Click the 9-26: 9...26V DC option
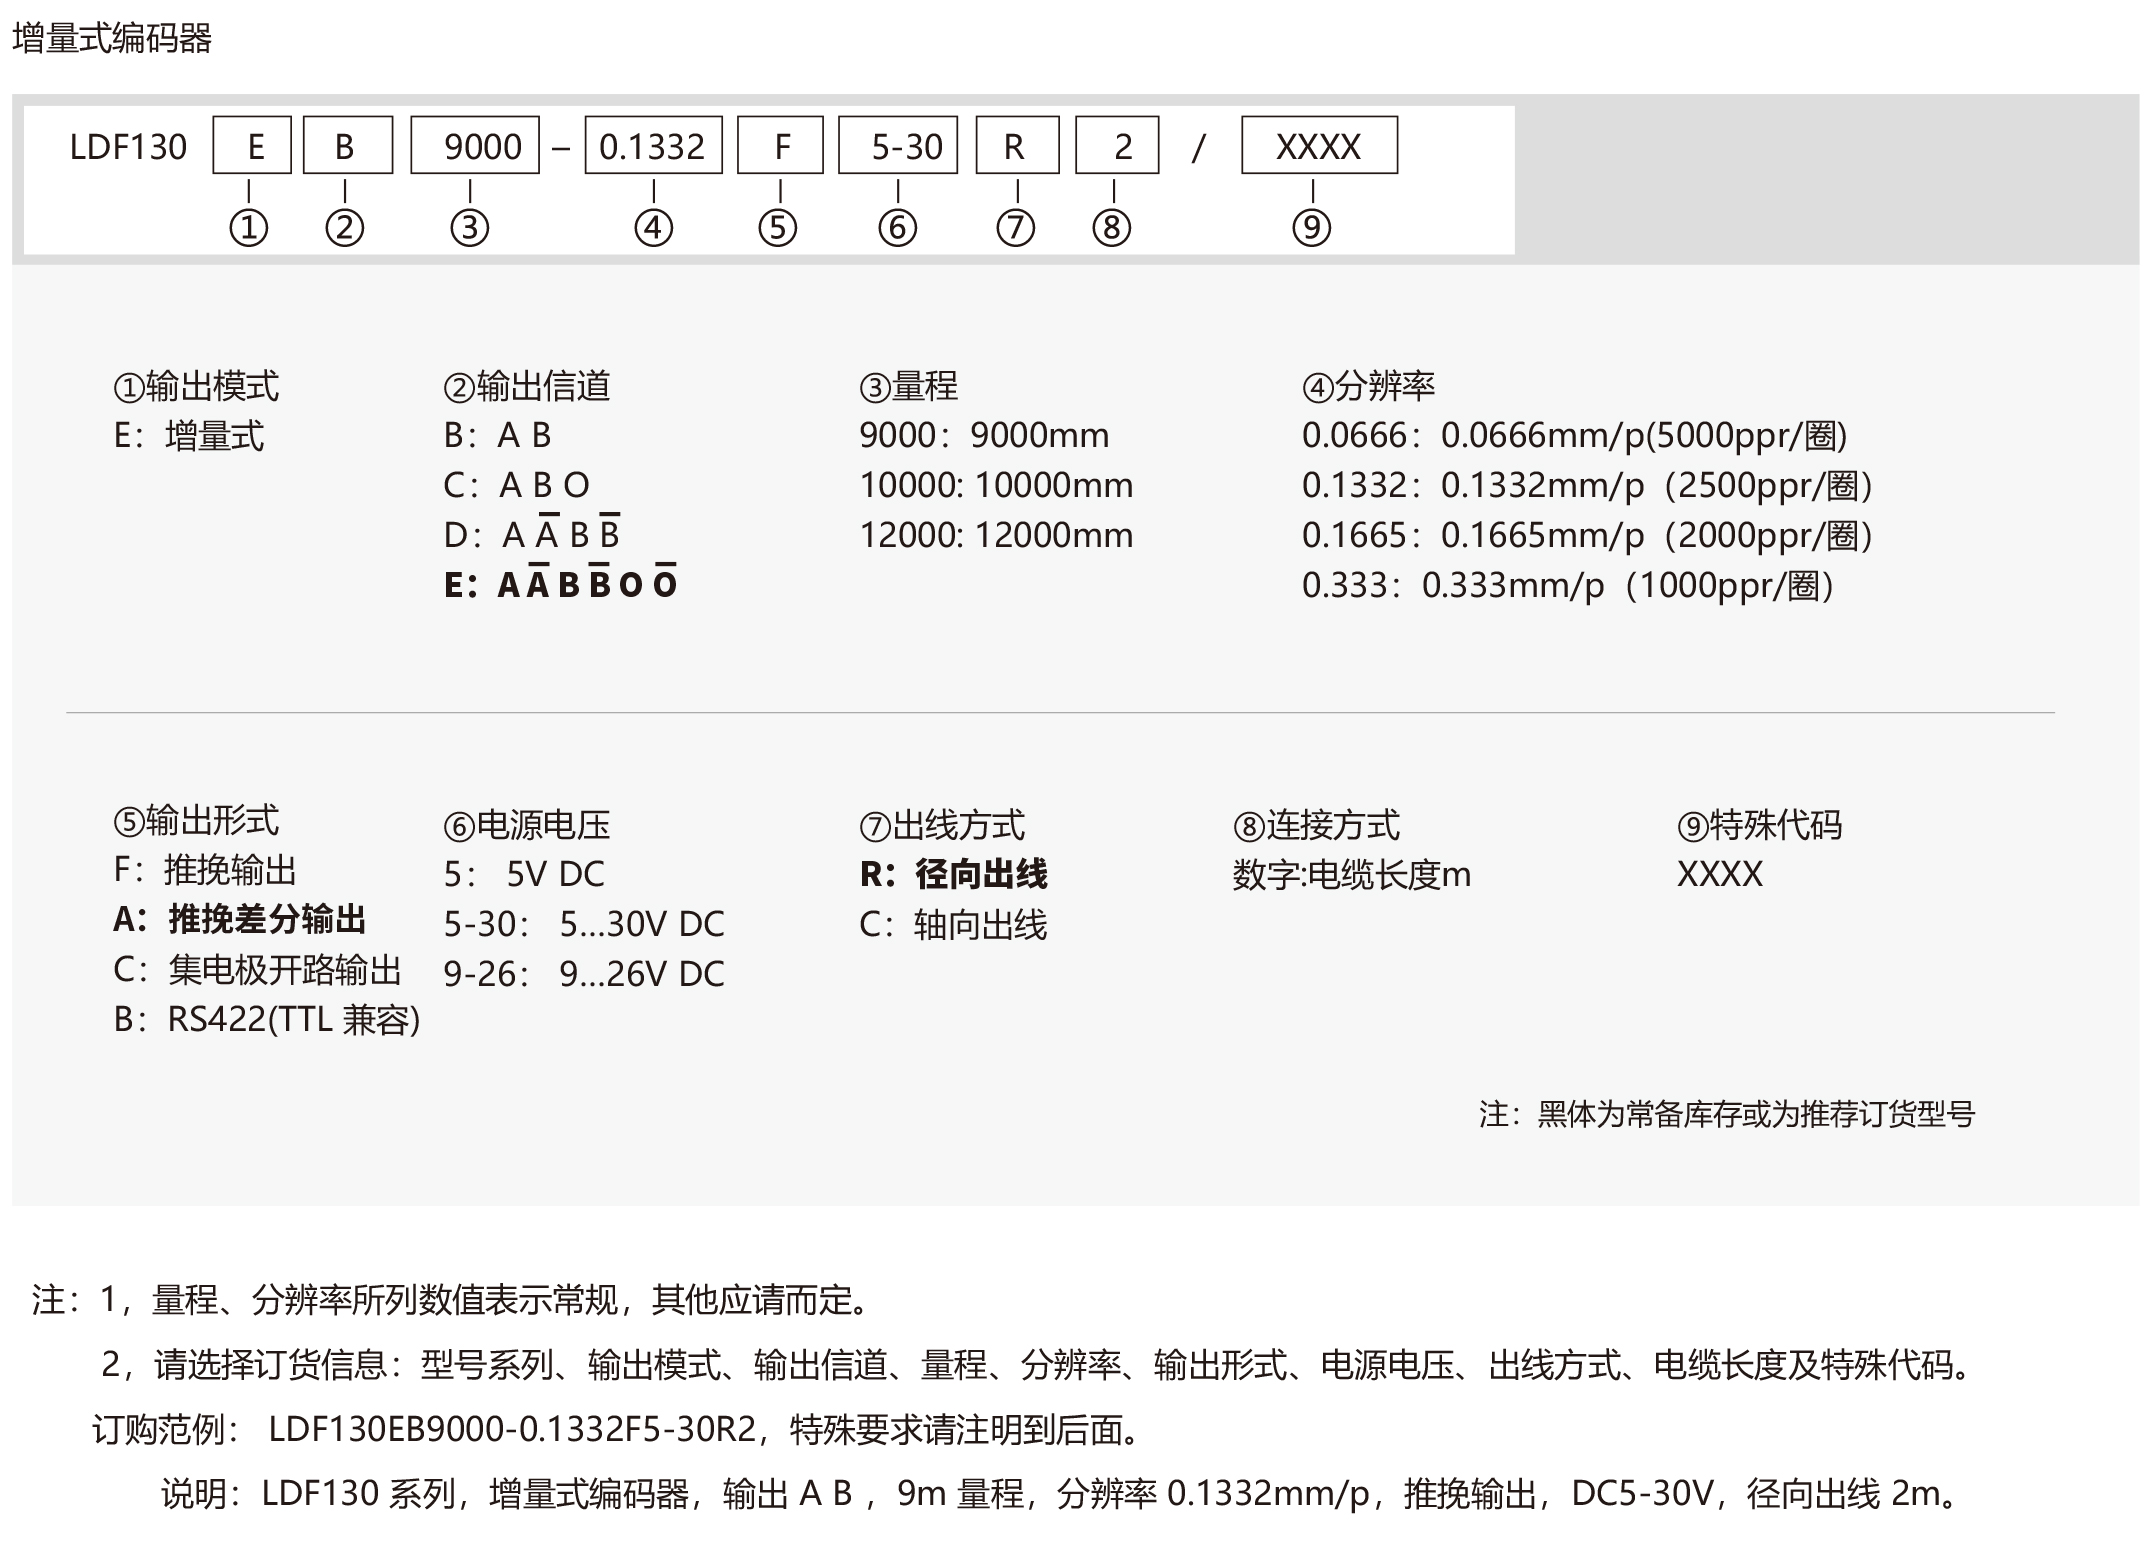 click(584, 973)
